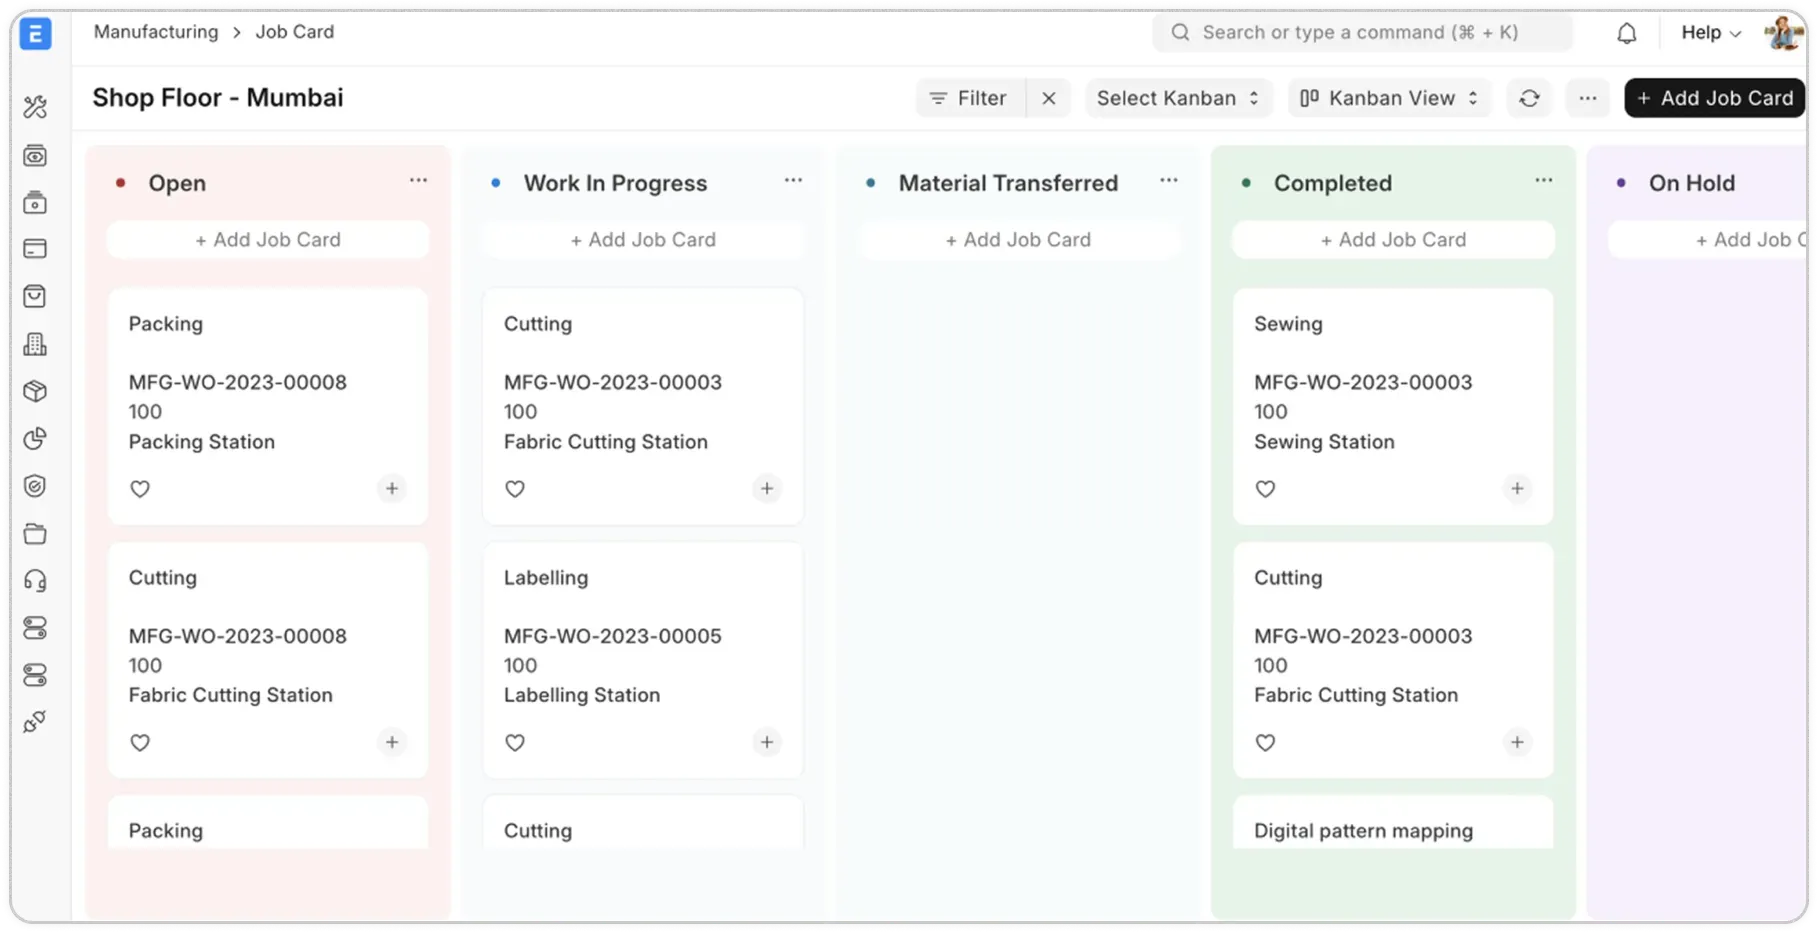Expand the Help dropdown menu
This screenshot has width=1818, height=933.
pos(1709,32)
